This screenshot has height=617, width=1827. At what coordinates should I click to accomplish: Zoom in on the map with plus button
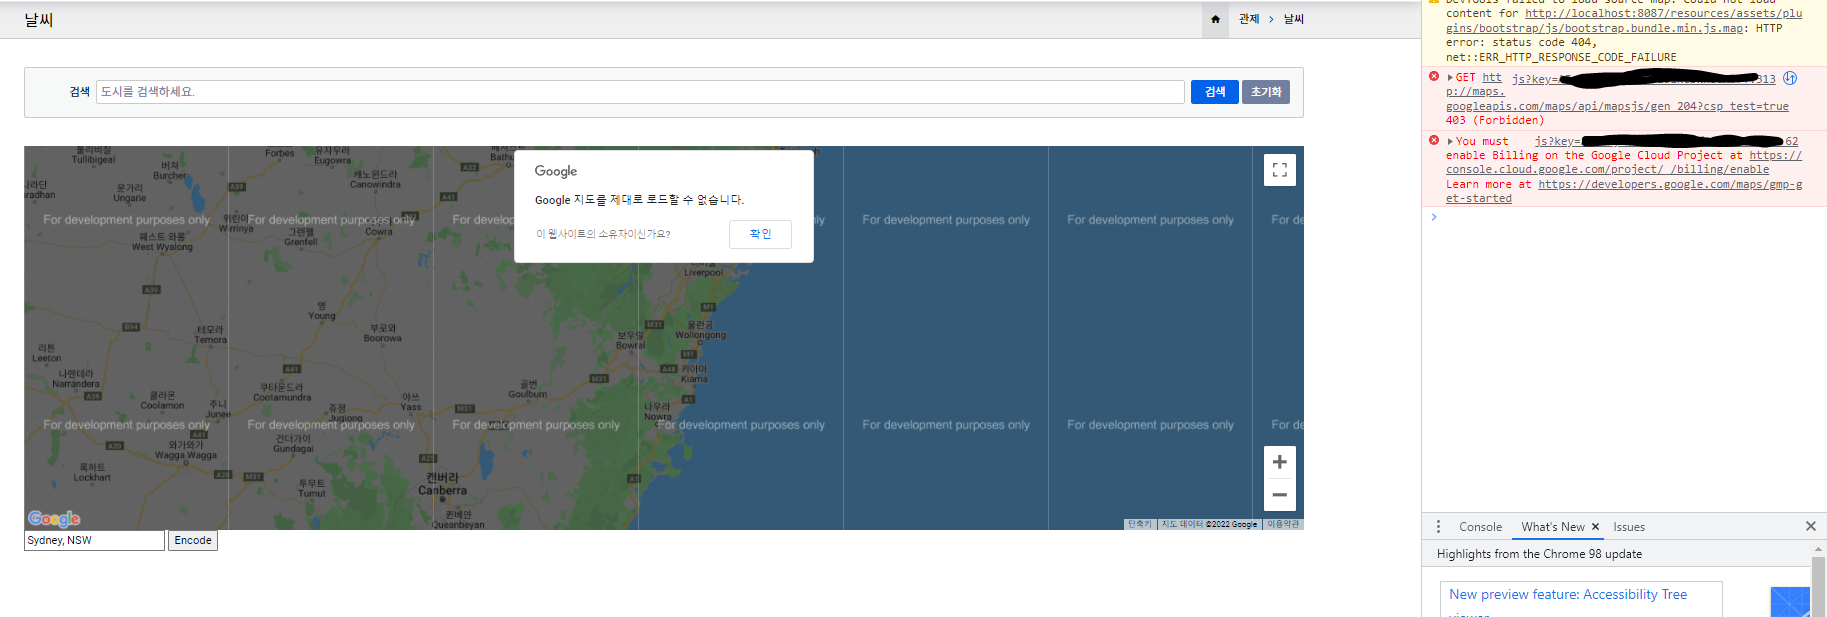[1279, 462]
